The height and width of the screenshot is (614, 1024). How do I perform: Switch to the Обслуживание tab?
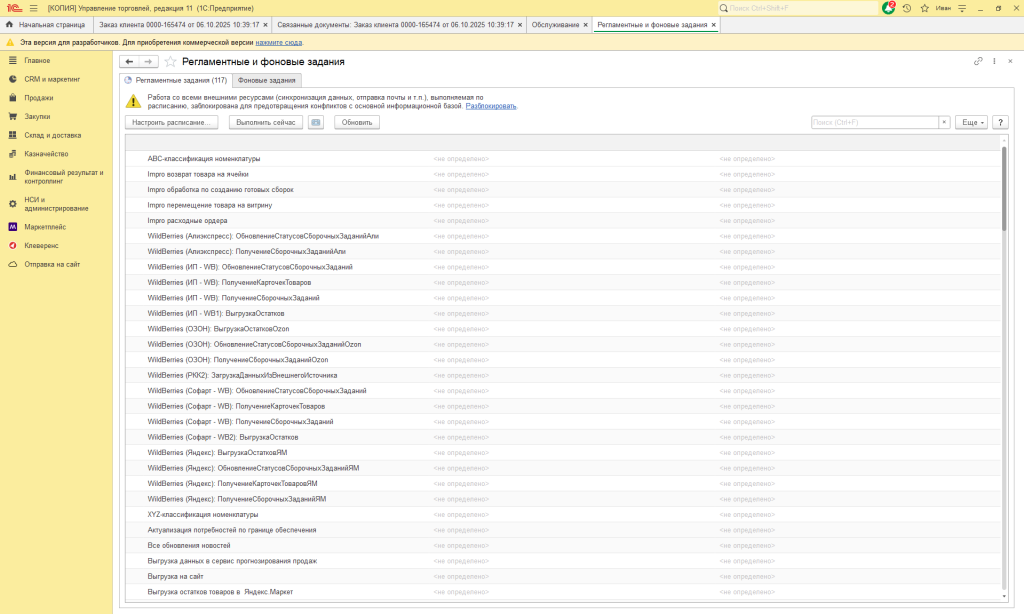(x=554, y=24)
